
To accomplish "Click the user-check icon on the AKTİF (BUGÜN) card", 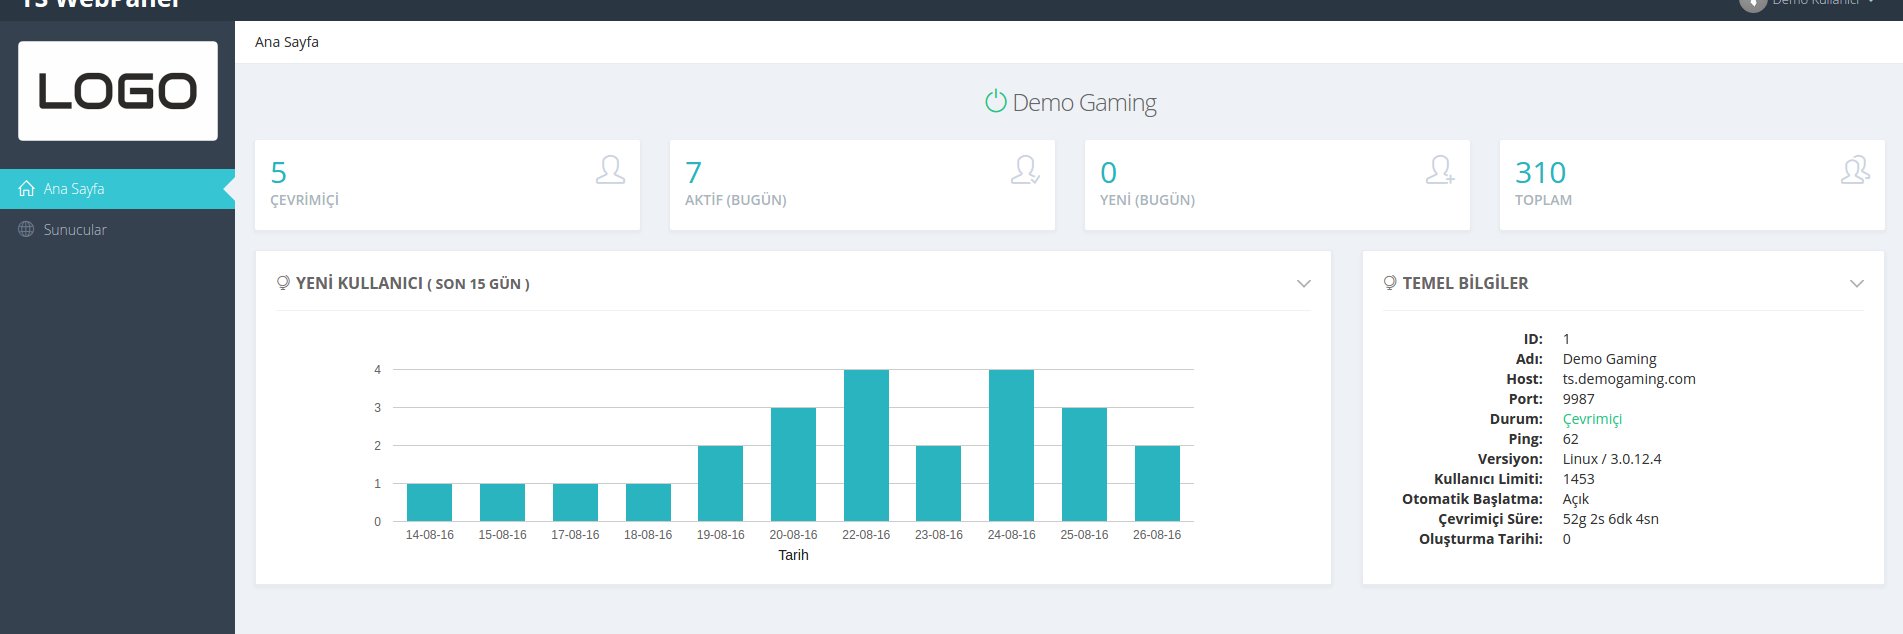I will (x=1025, y=170).
